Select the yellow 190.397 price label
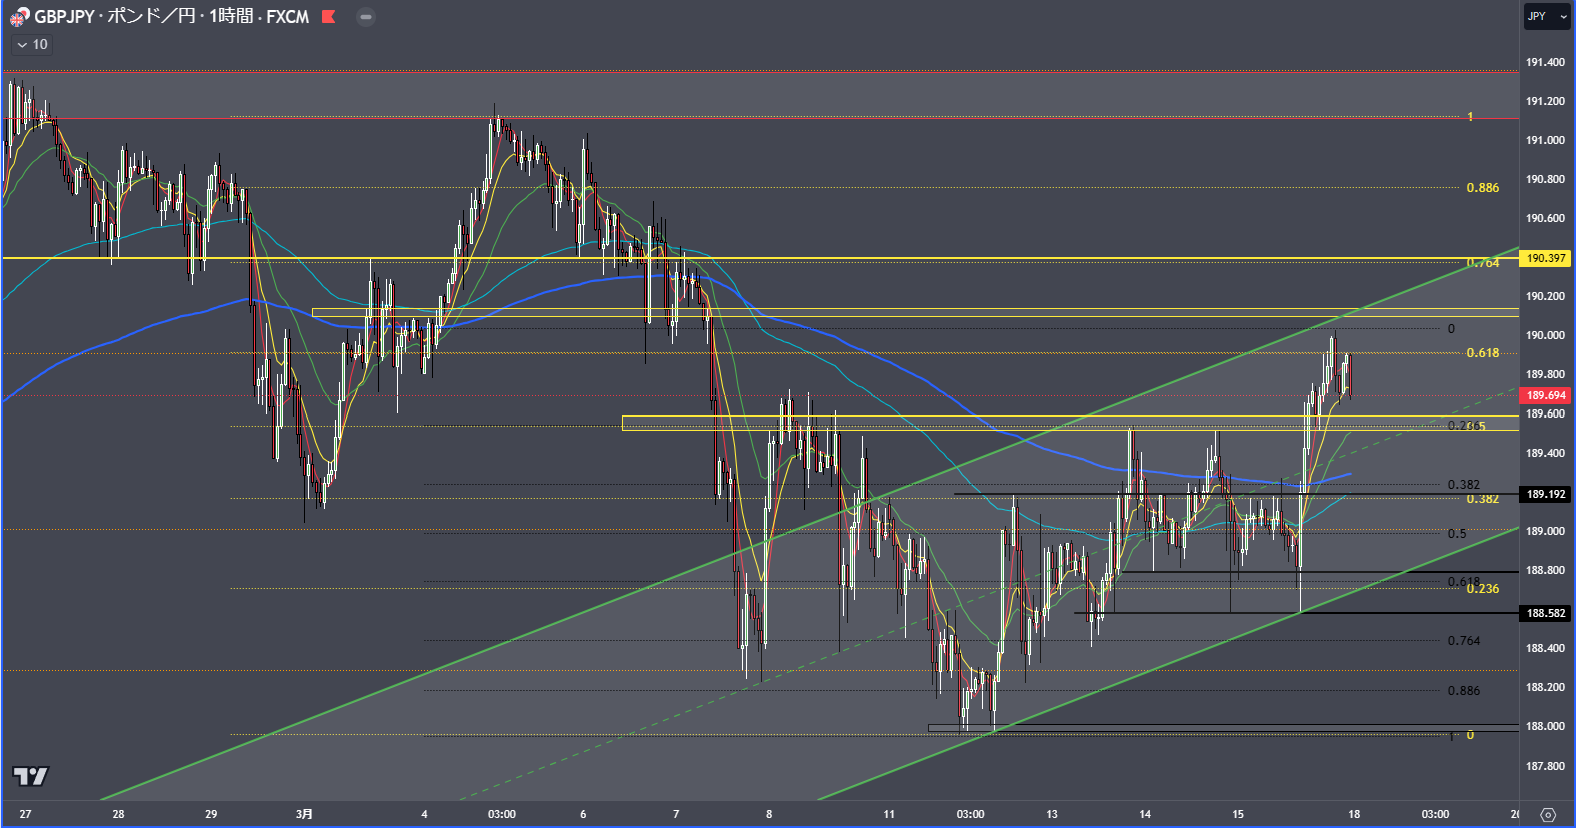Viewport: 1576px width, 828px height. click(x=1545, y=258)
